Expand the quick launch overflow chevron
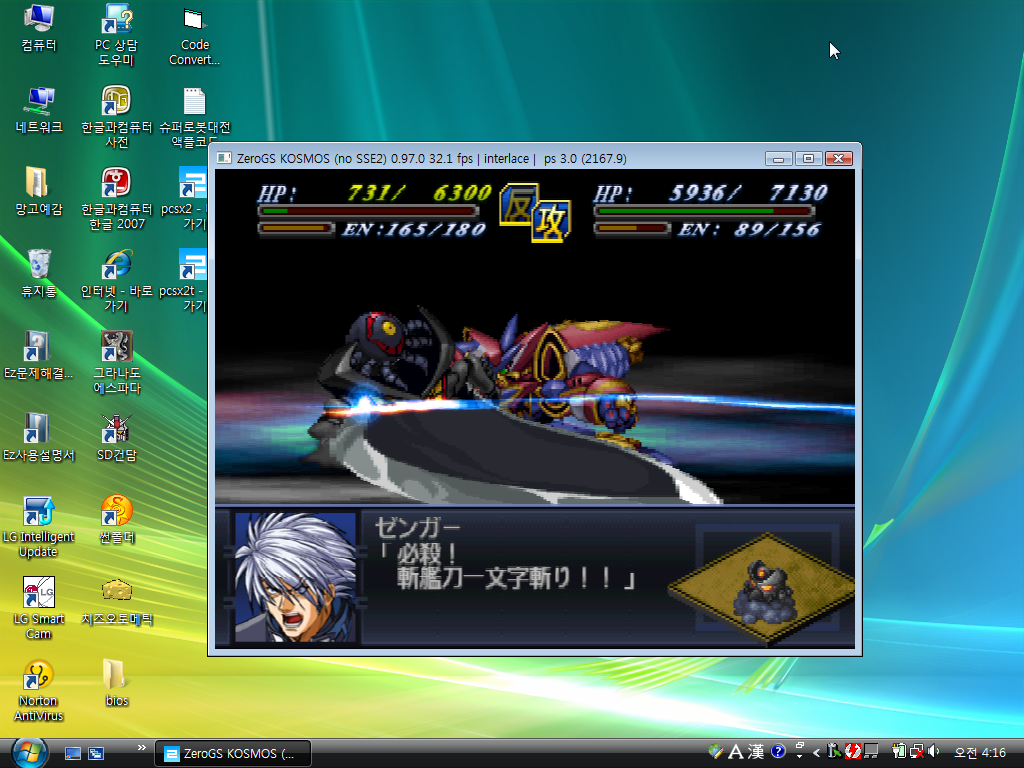Screen dimensions: 1024x768 click(142, 747)
